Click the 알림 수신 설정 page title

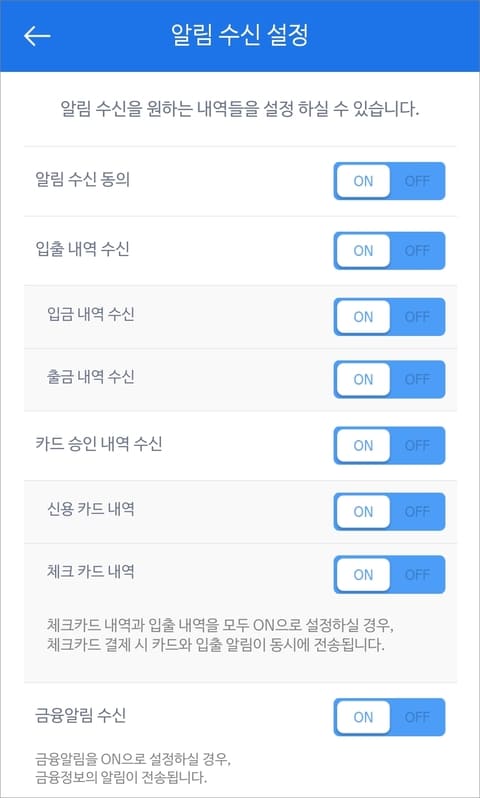[239, 35]
